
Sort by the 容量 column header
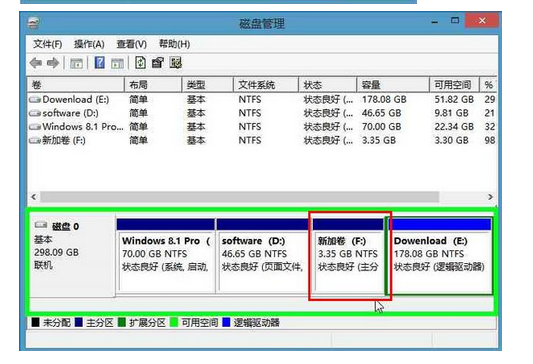pyautogui.click(x=393, y=85)
